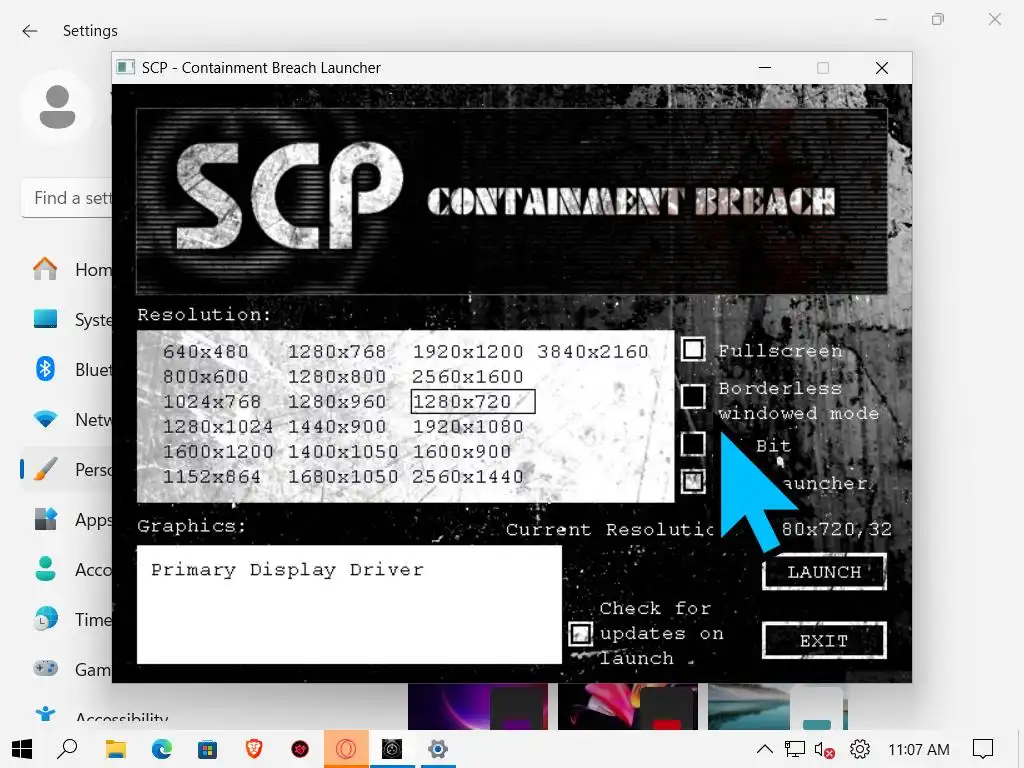Choose resolution 1152x864
Screen dimensions: 1024x768
212,477
